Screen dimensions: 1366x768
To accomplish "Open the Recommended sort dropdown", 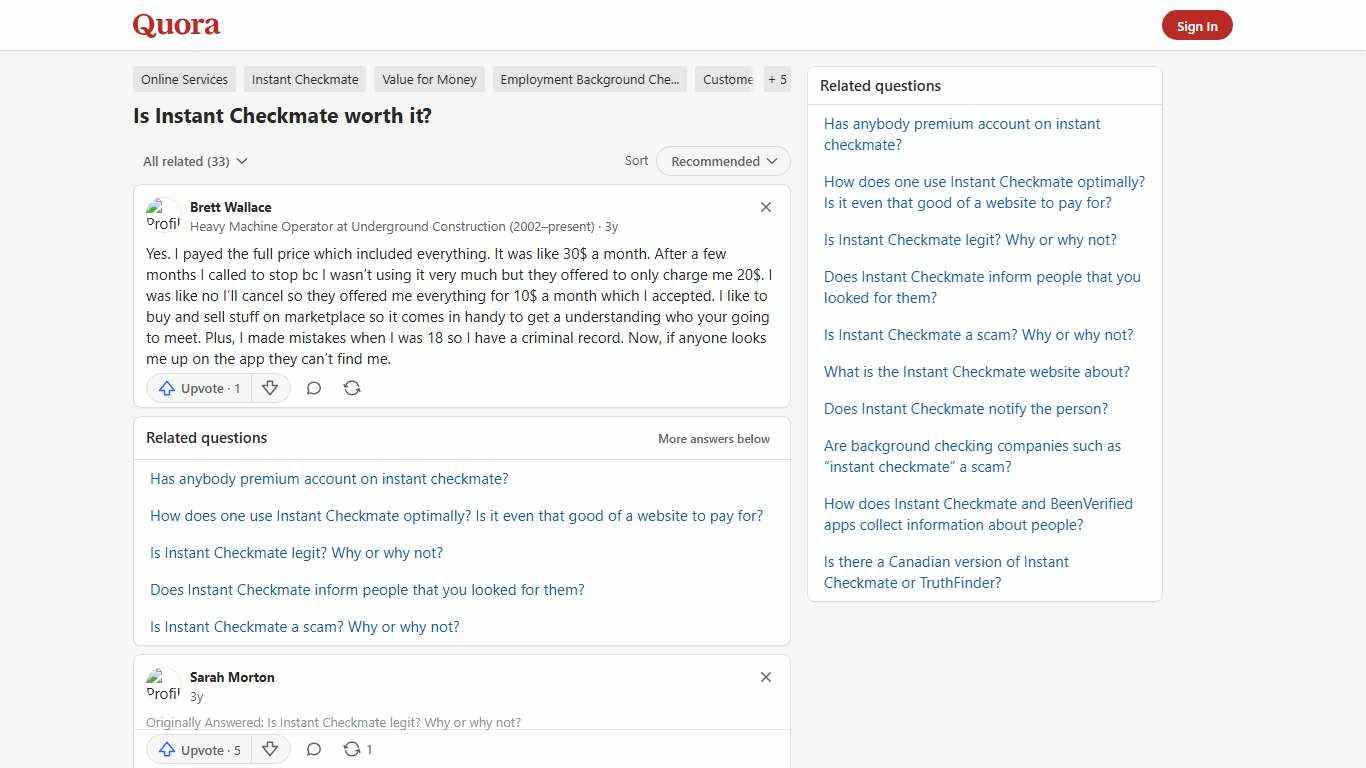I will tap(723, 161).
